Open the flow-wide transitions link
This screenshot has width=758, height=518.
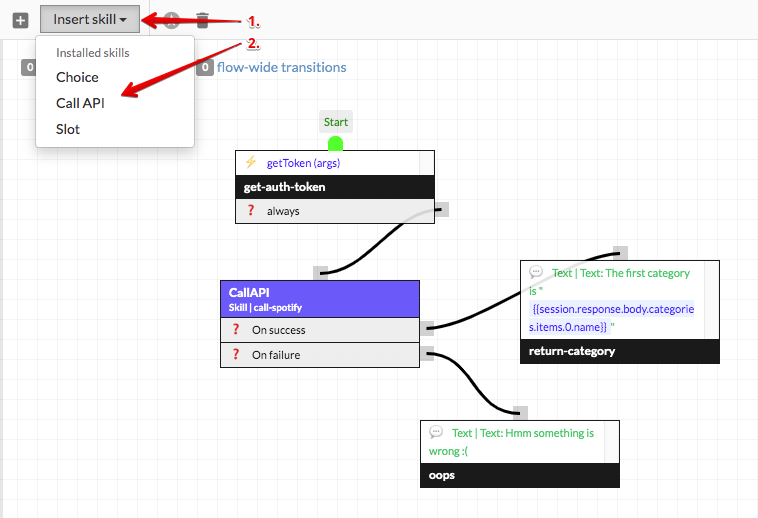[281, 67]
